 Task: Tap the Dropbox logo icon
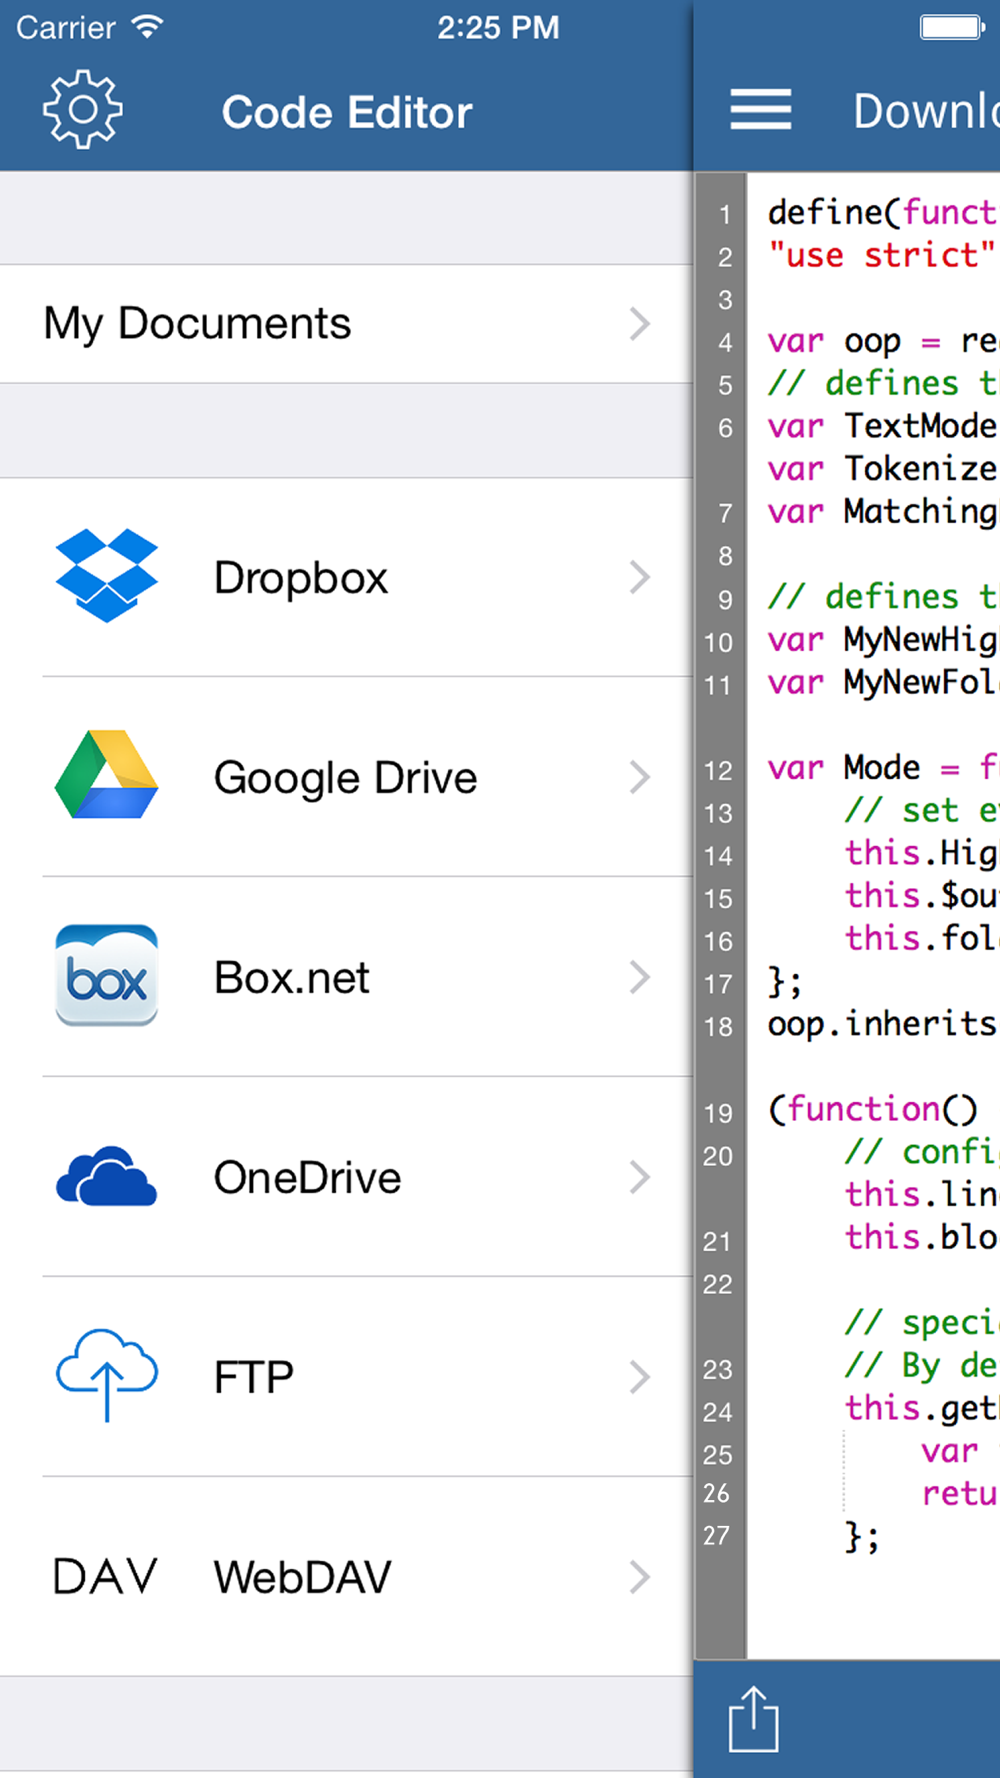(107, 576)
